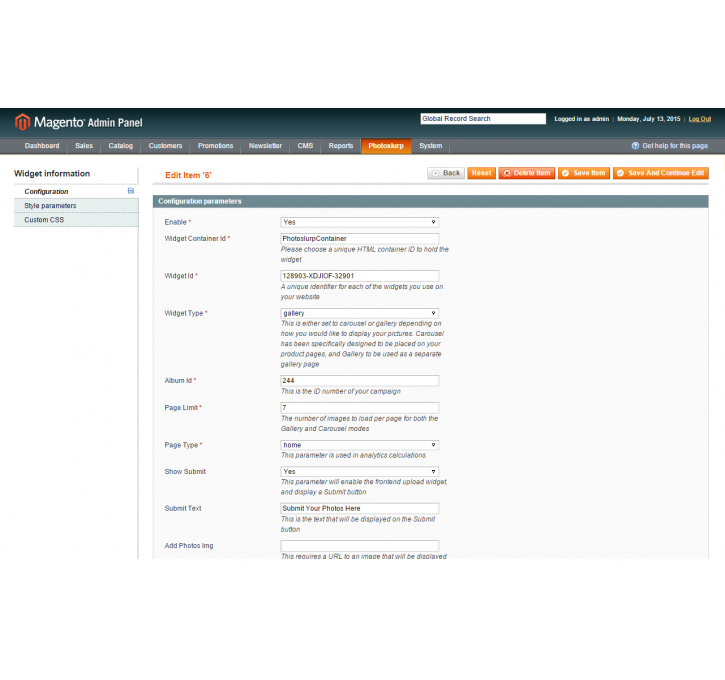Open the Sales menu
725x680 pixels.
[x=84, y=146]
